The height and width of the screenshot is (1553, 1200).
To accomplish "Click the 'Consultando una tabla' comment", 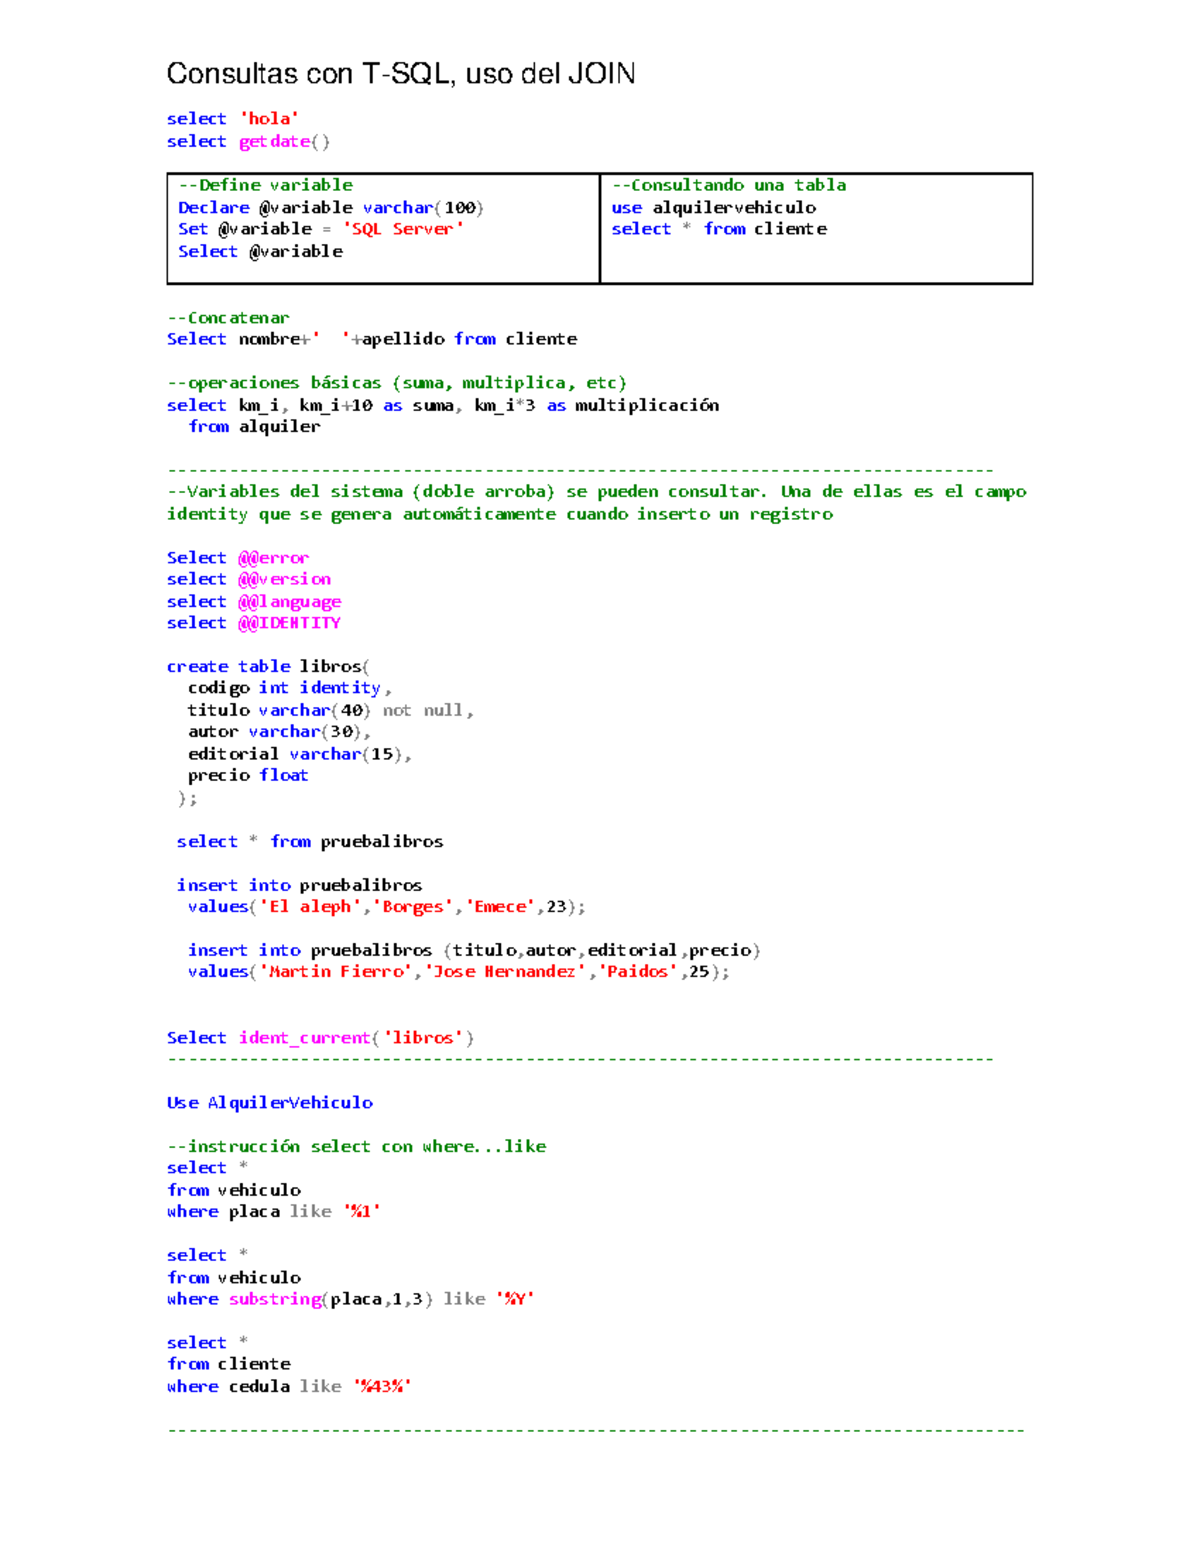I will [730, 185].
